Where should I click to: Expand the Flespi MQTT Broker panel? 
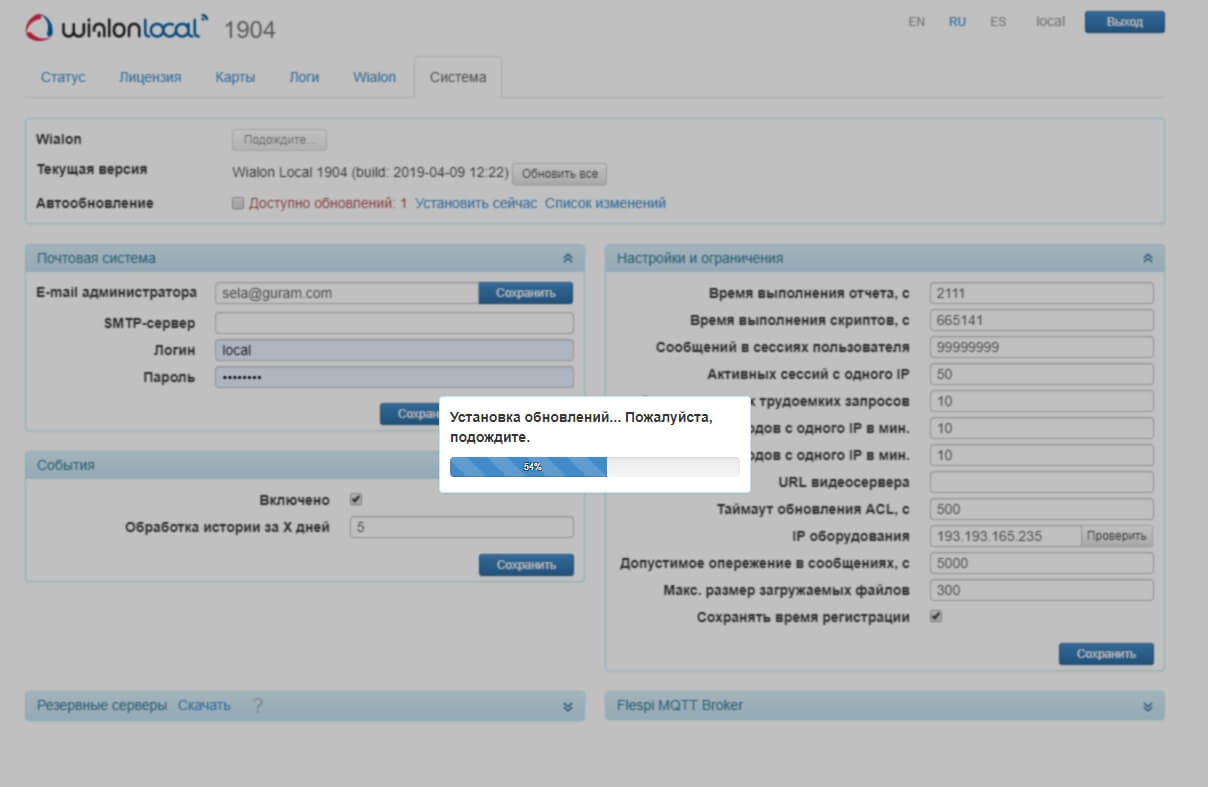[x=1146, y=705]
